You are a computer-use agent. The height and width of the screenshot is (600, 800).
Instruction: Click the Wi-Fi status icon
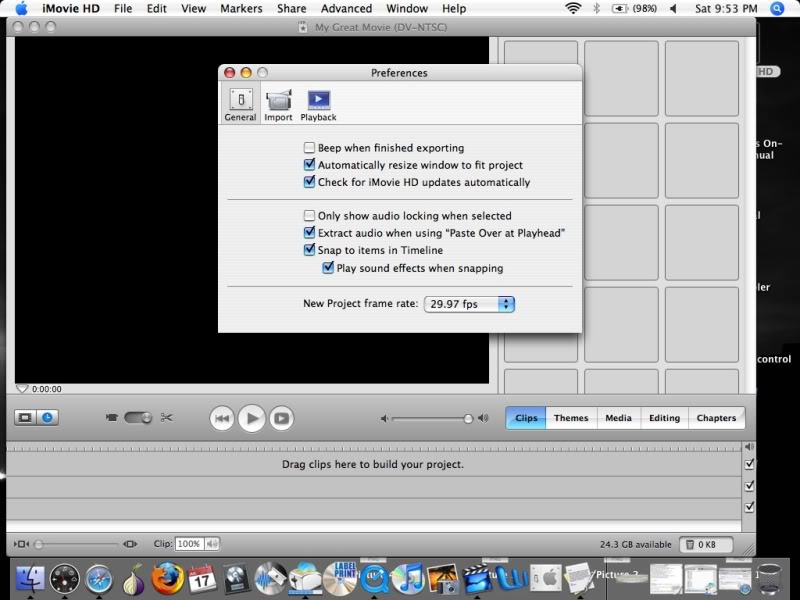[x=573, y=8]
